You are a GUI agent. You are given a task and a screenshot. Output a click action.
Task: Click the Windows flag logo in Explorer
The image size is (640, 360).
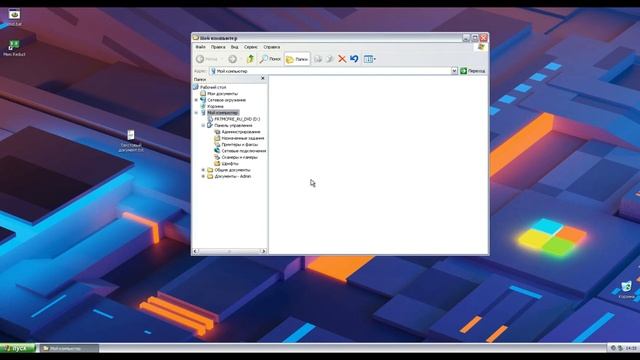click(481, 47)
